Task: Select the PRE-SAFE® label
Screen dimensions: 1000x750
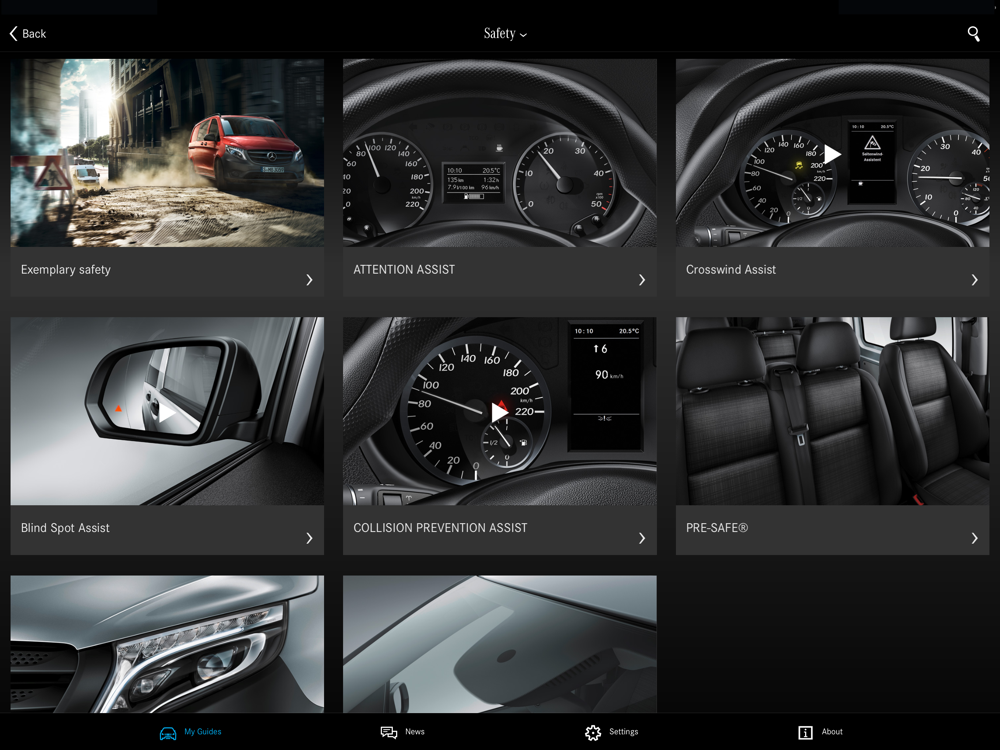Action: click(717, 528)
